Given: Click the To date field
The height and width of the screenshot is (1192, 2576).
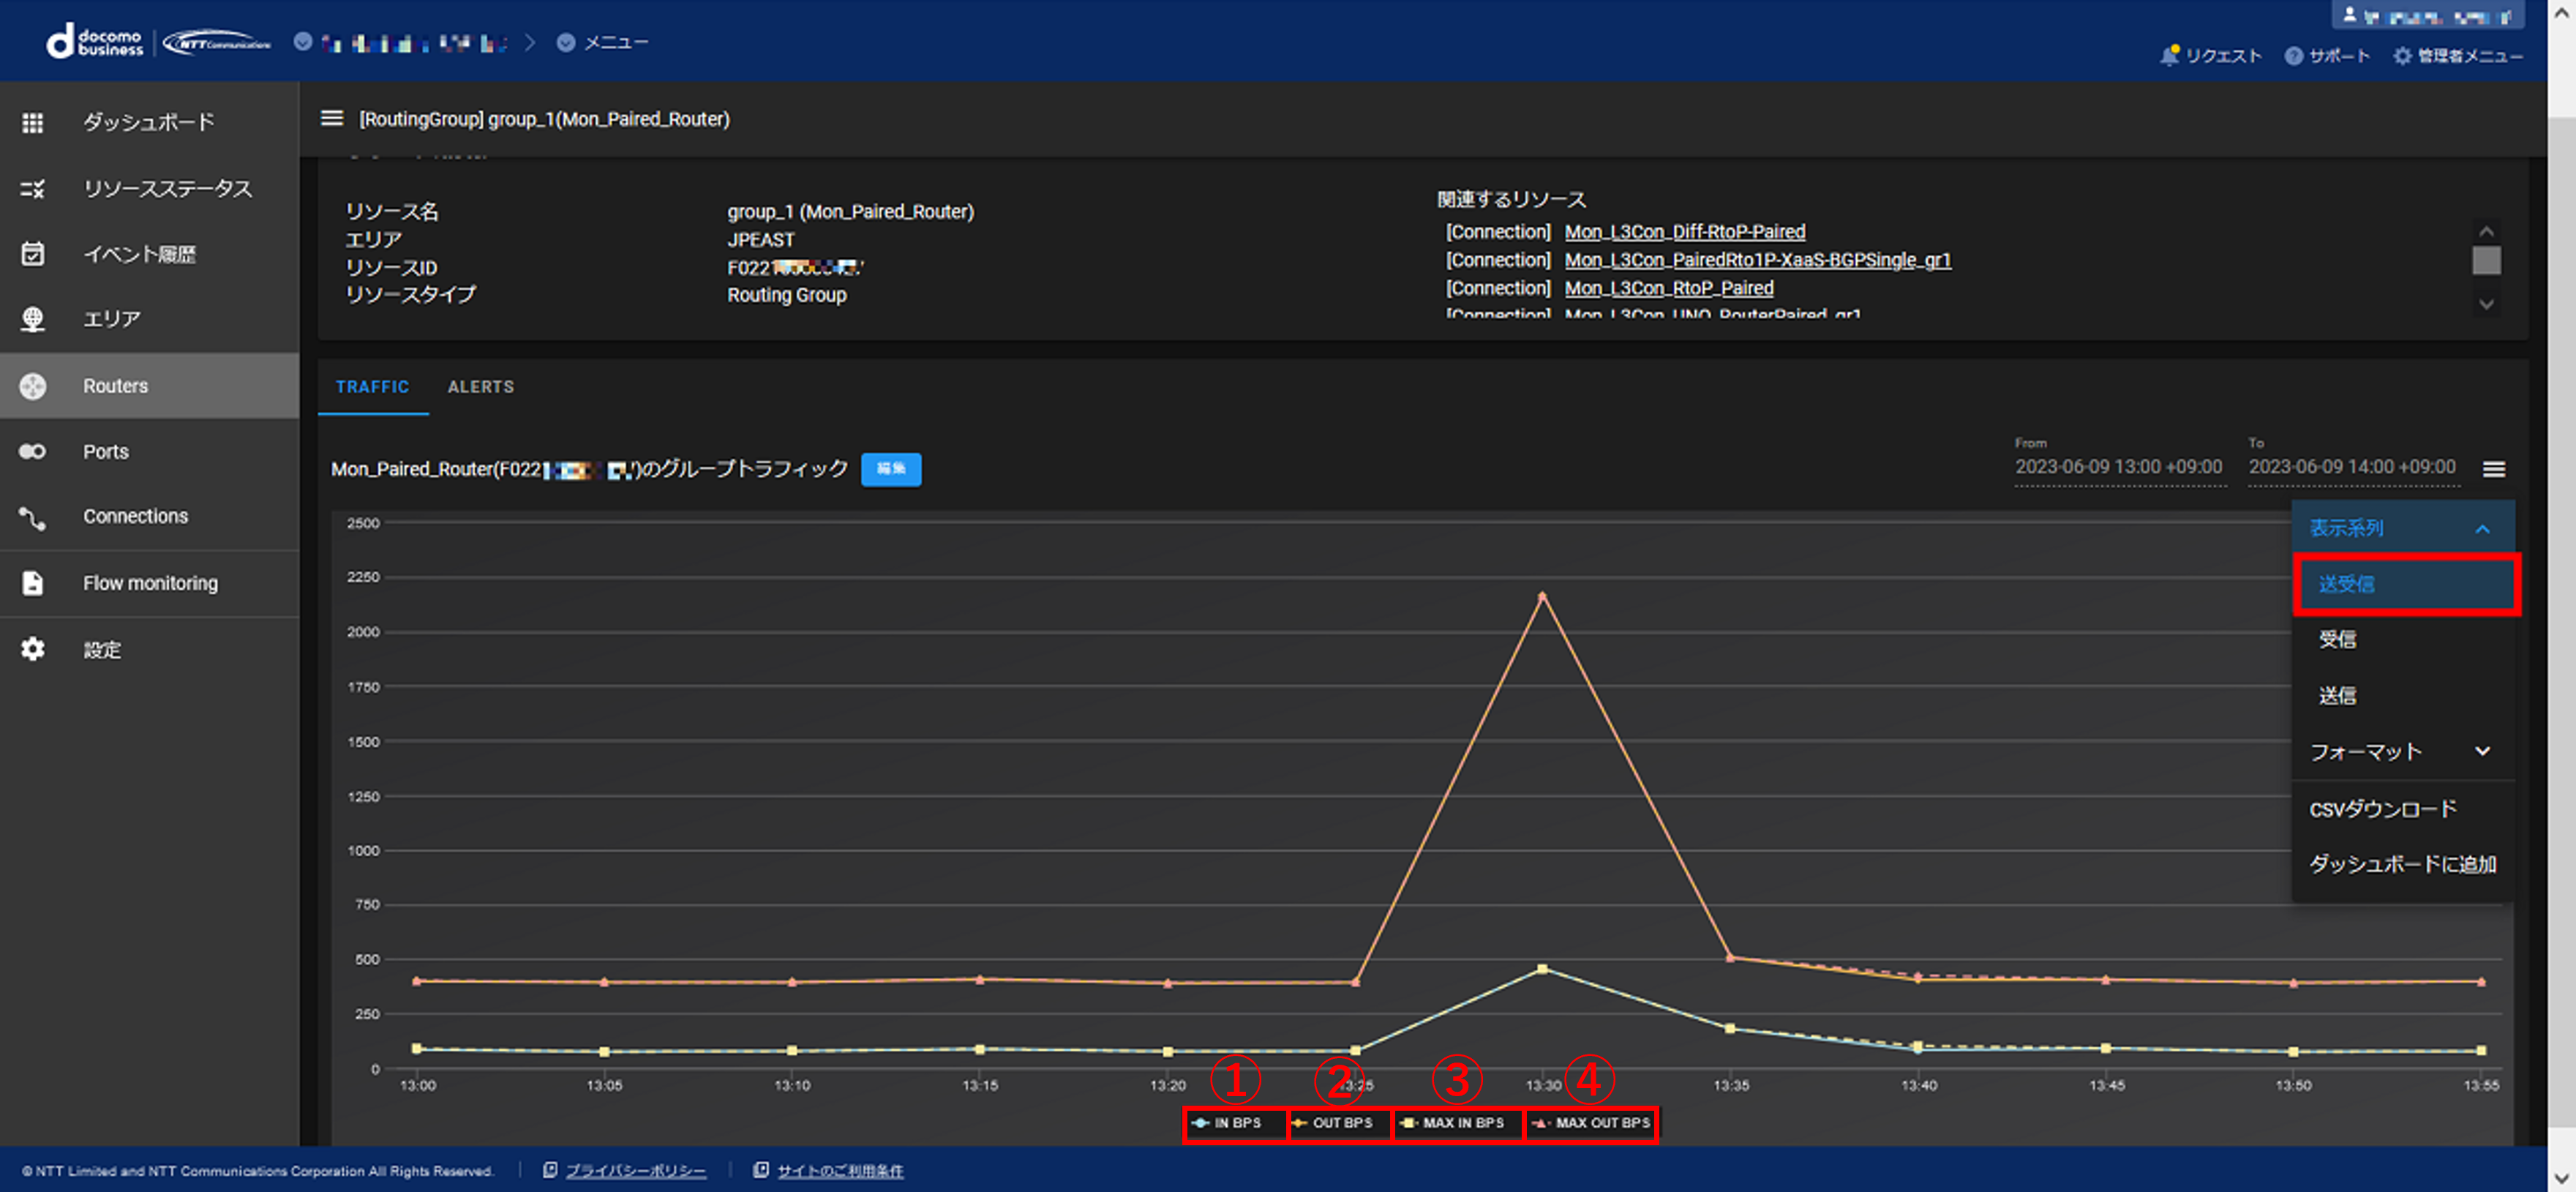Looking at the screenshot, I should point(2353,467).
